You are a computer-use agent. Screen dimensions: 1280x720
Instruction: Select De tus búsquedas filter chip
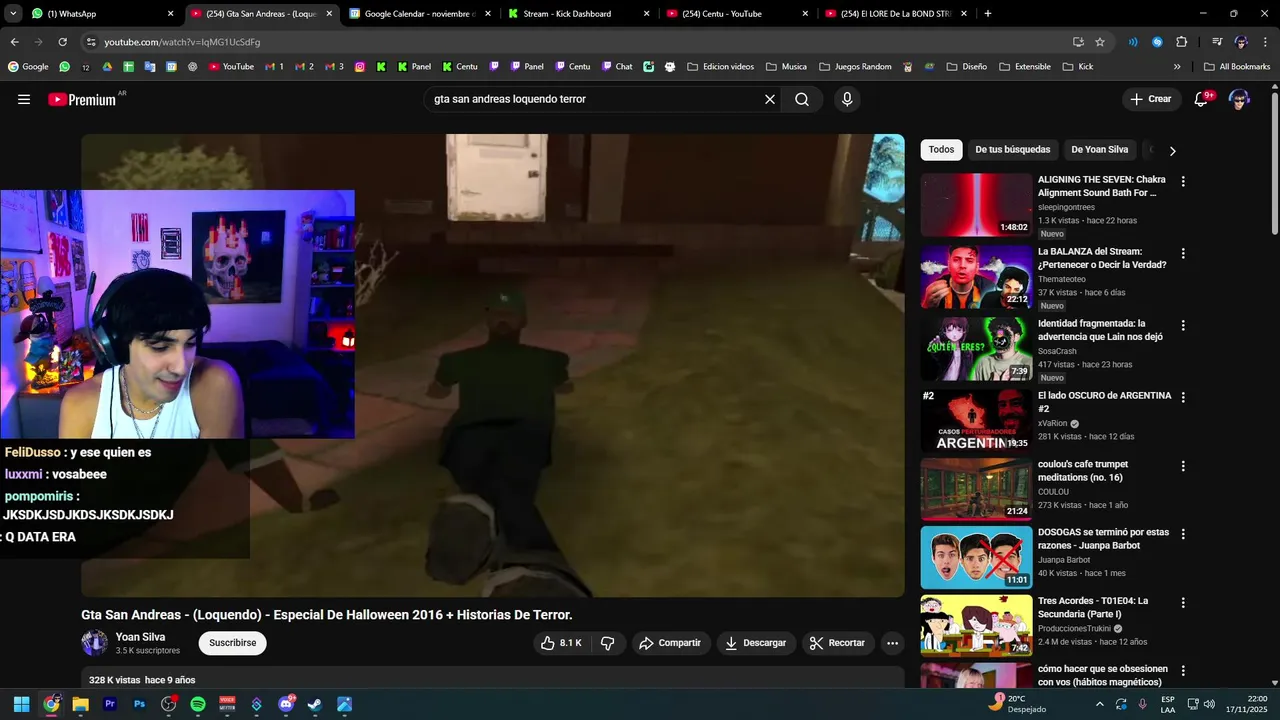pos(1013,150)
